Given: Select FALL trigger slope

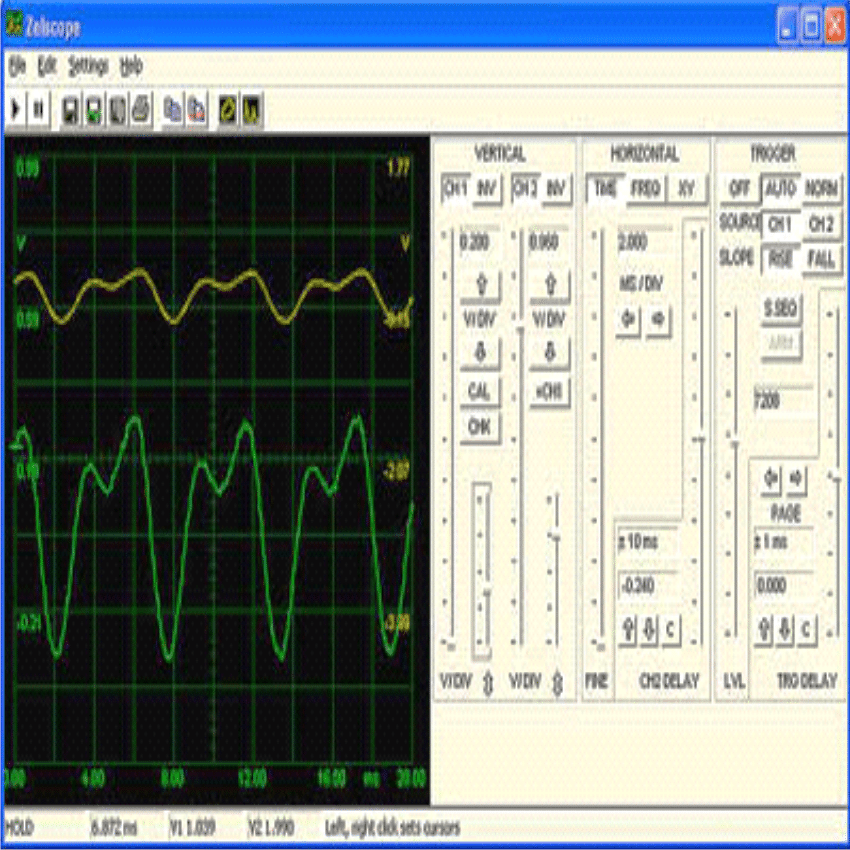Looking at the screenshot, I should (x=820, y=257).
